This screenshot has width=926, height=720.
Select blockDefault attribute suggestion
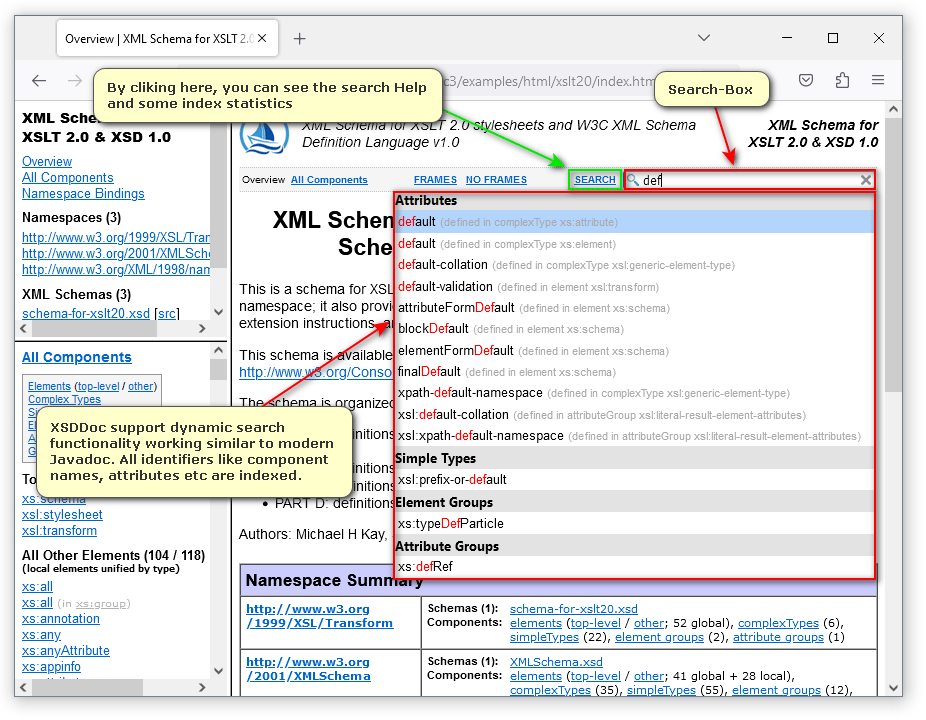tap(433, 329)
